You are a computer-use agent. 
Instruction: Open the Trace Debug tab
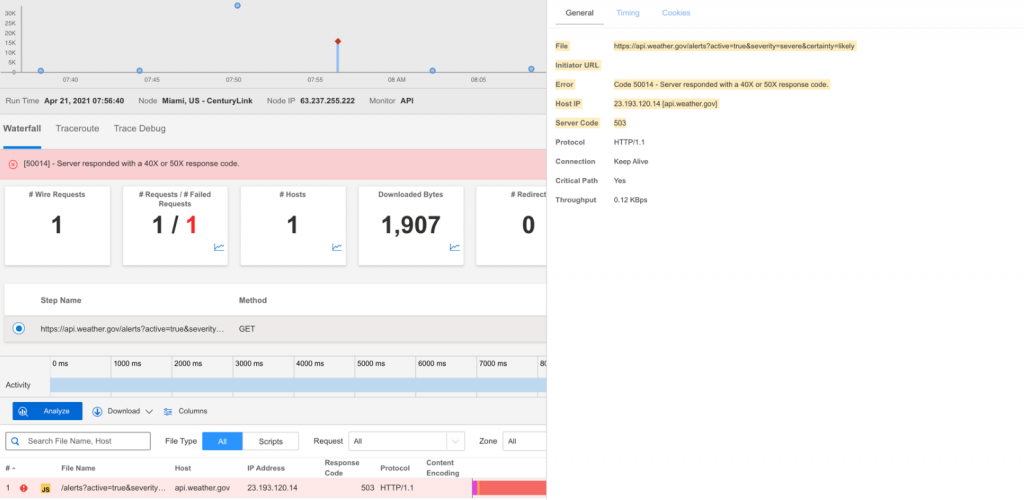(140, 129)
